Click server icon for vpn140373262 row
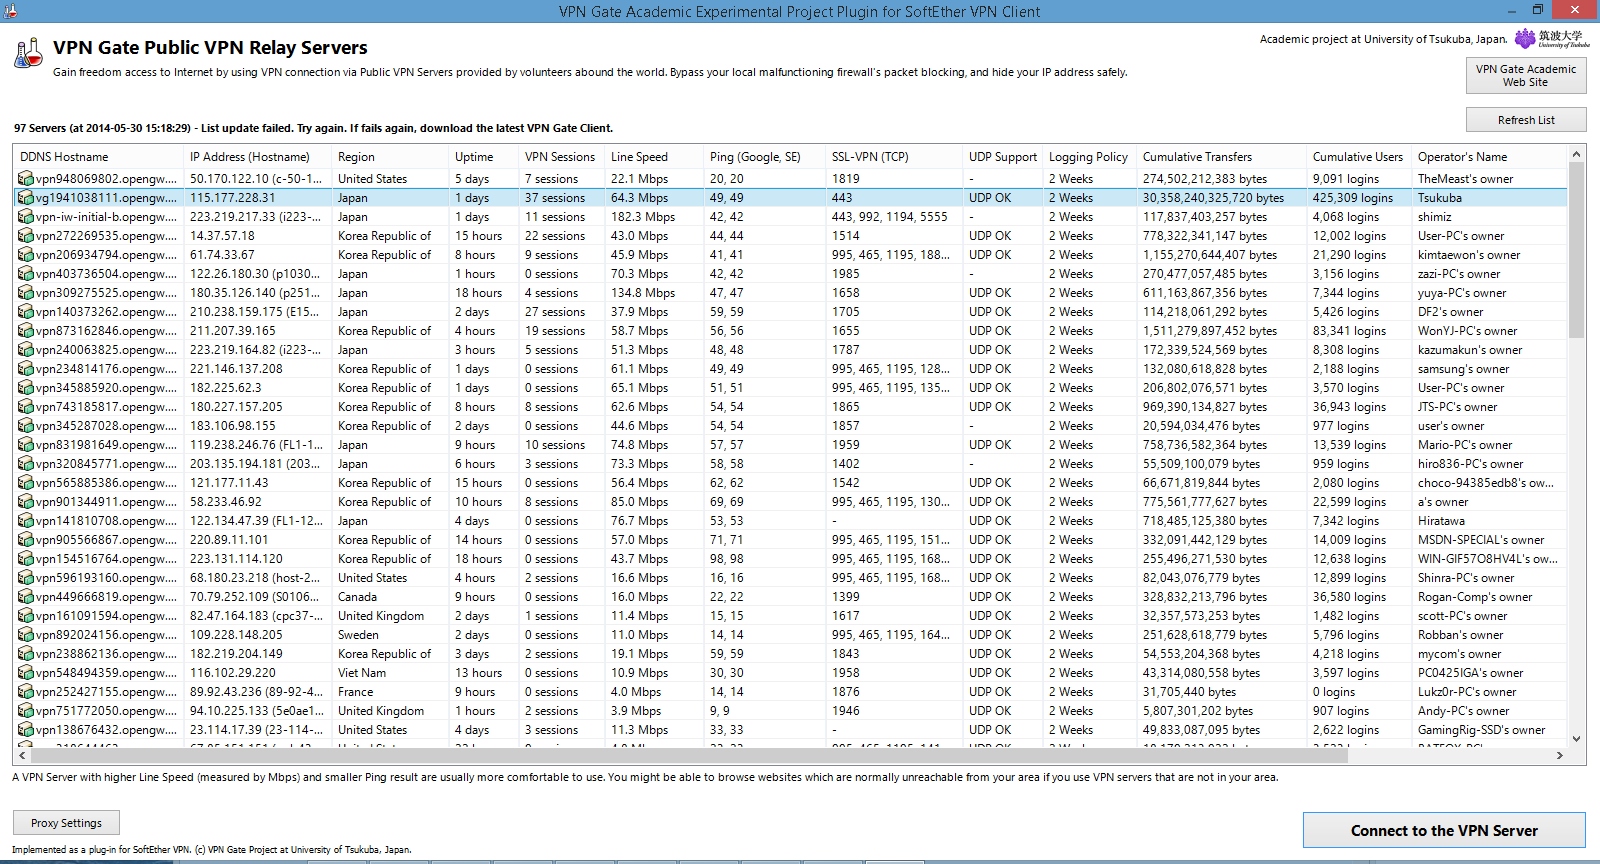Image resolution: width=1600 pixels, height=864 pixels. pyautogui.click(x=26, y=312)
